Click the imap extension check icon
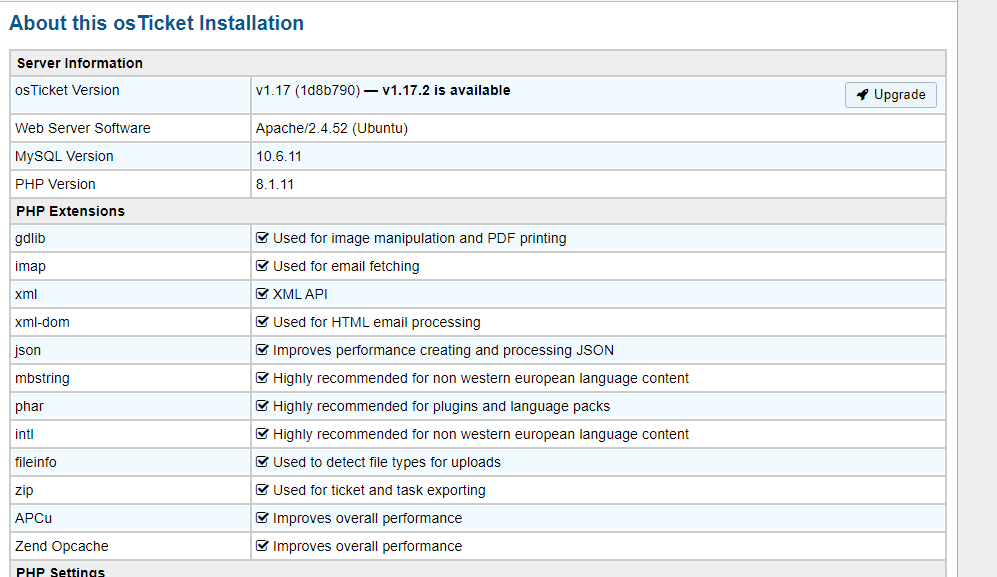The image size is (997, 577). pyautogui.click(x=263, y=266)
